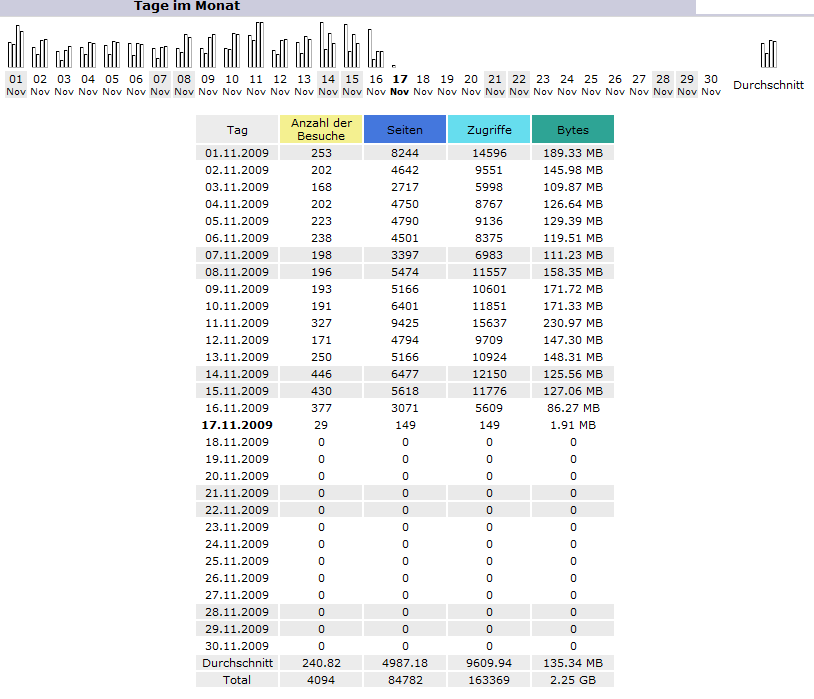Click the bar chart group for 01 Nov

(x=15, y=46)
